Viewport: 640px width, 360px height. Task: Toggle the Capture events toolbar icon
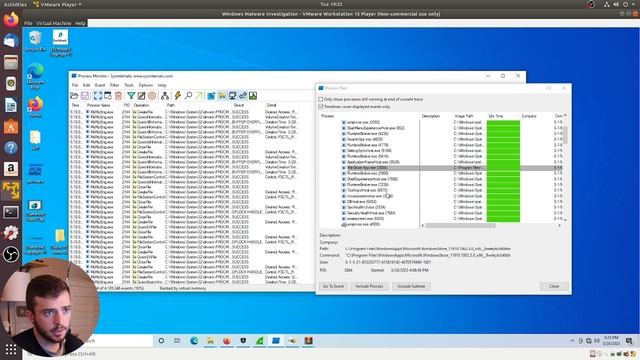tap(98, 96)
